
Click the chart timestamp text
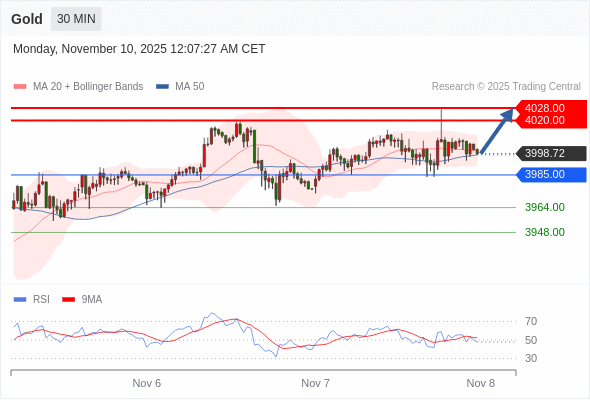click(x=139, y=49)
